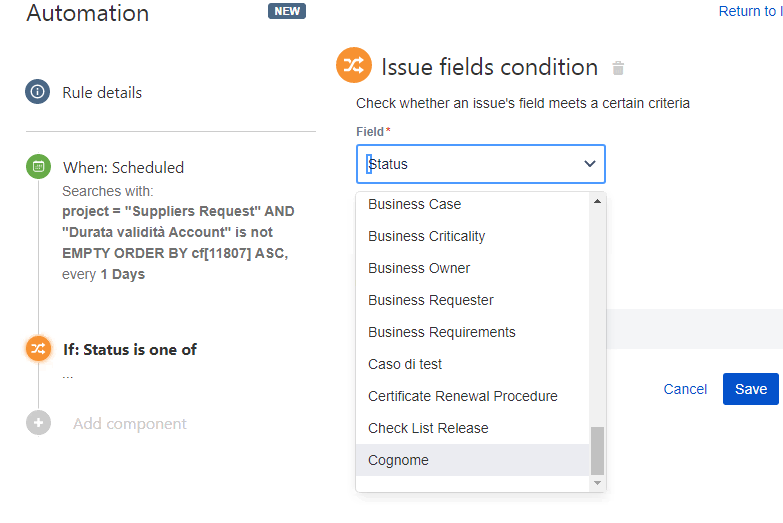Image resolution: width=783 pixels, height=523 pixels.
Task: Delete condition using the trash icon
Action: point(618,67)
